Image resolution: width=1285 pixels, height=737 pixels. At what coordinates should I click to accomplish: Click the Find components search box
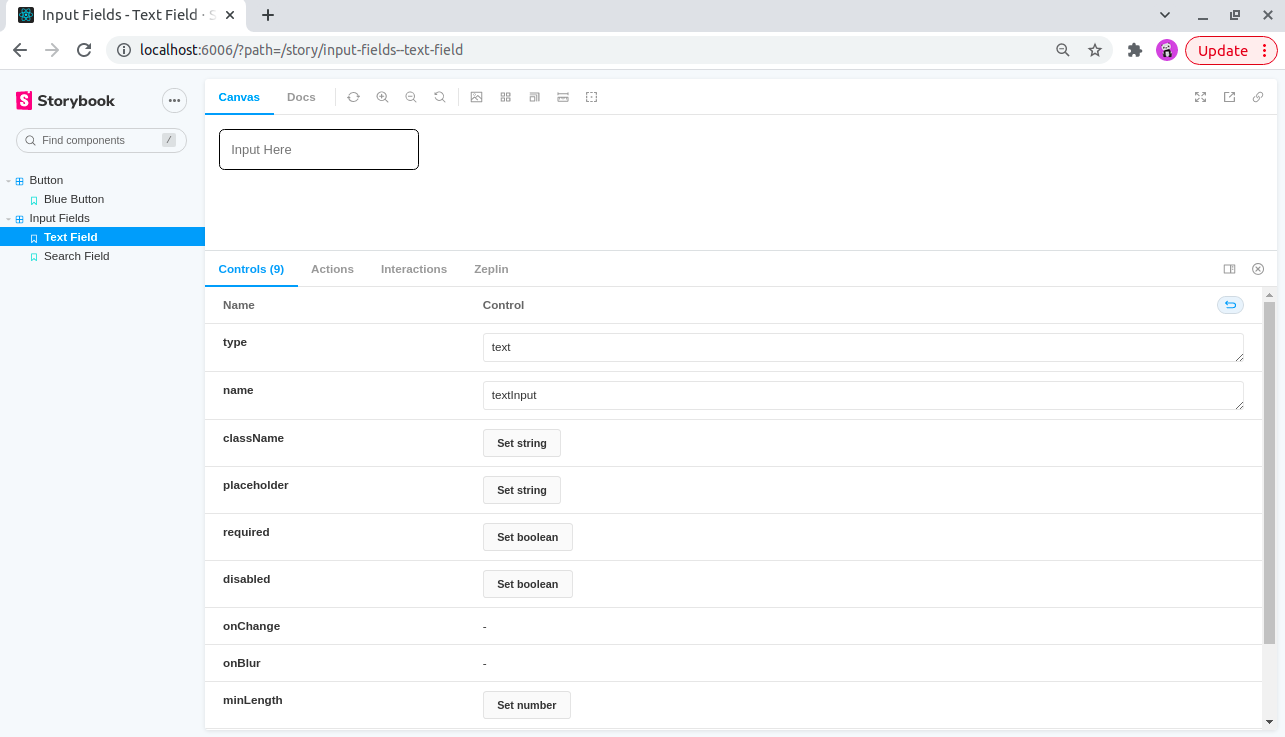[x=101, y=140]
